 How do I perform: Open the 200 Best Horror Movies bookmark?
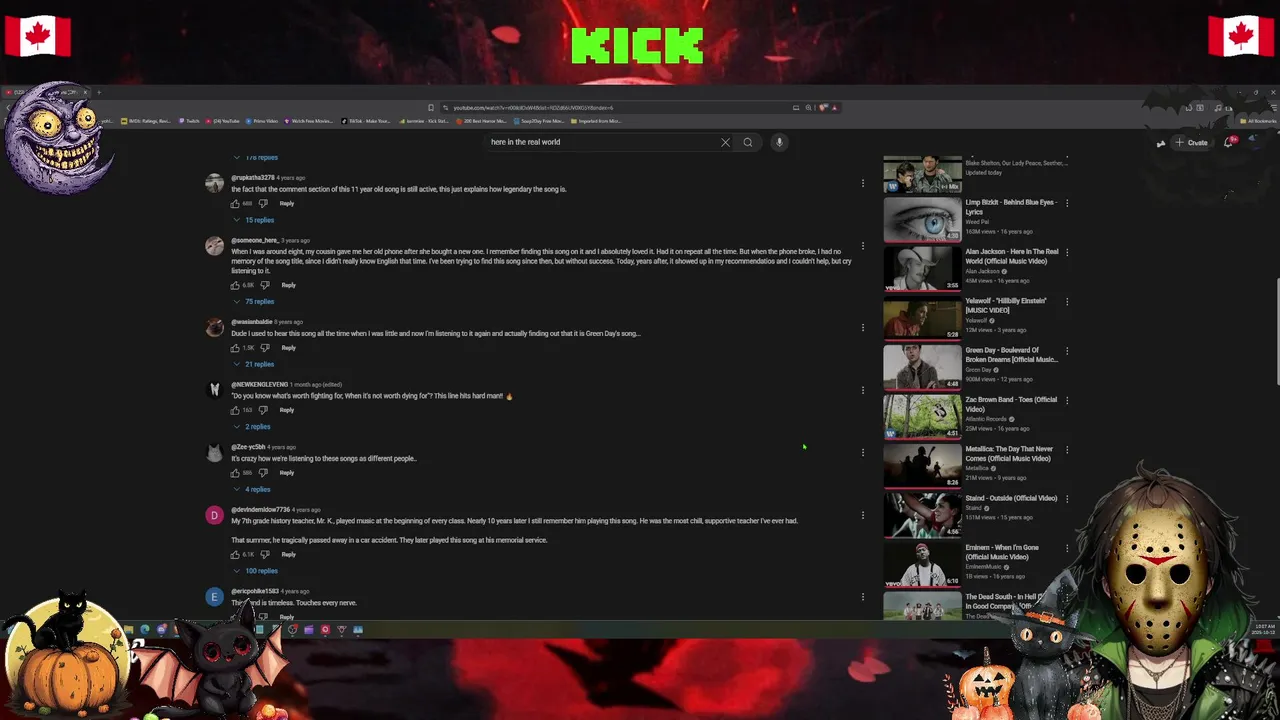[x=482, y=121]
